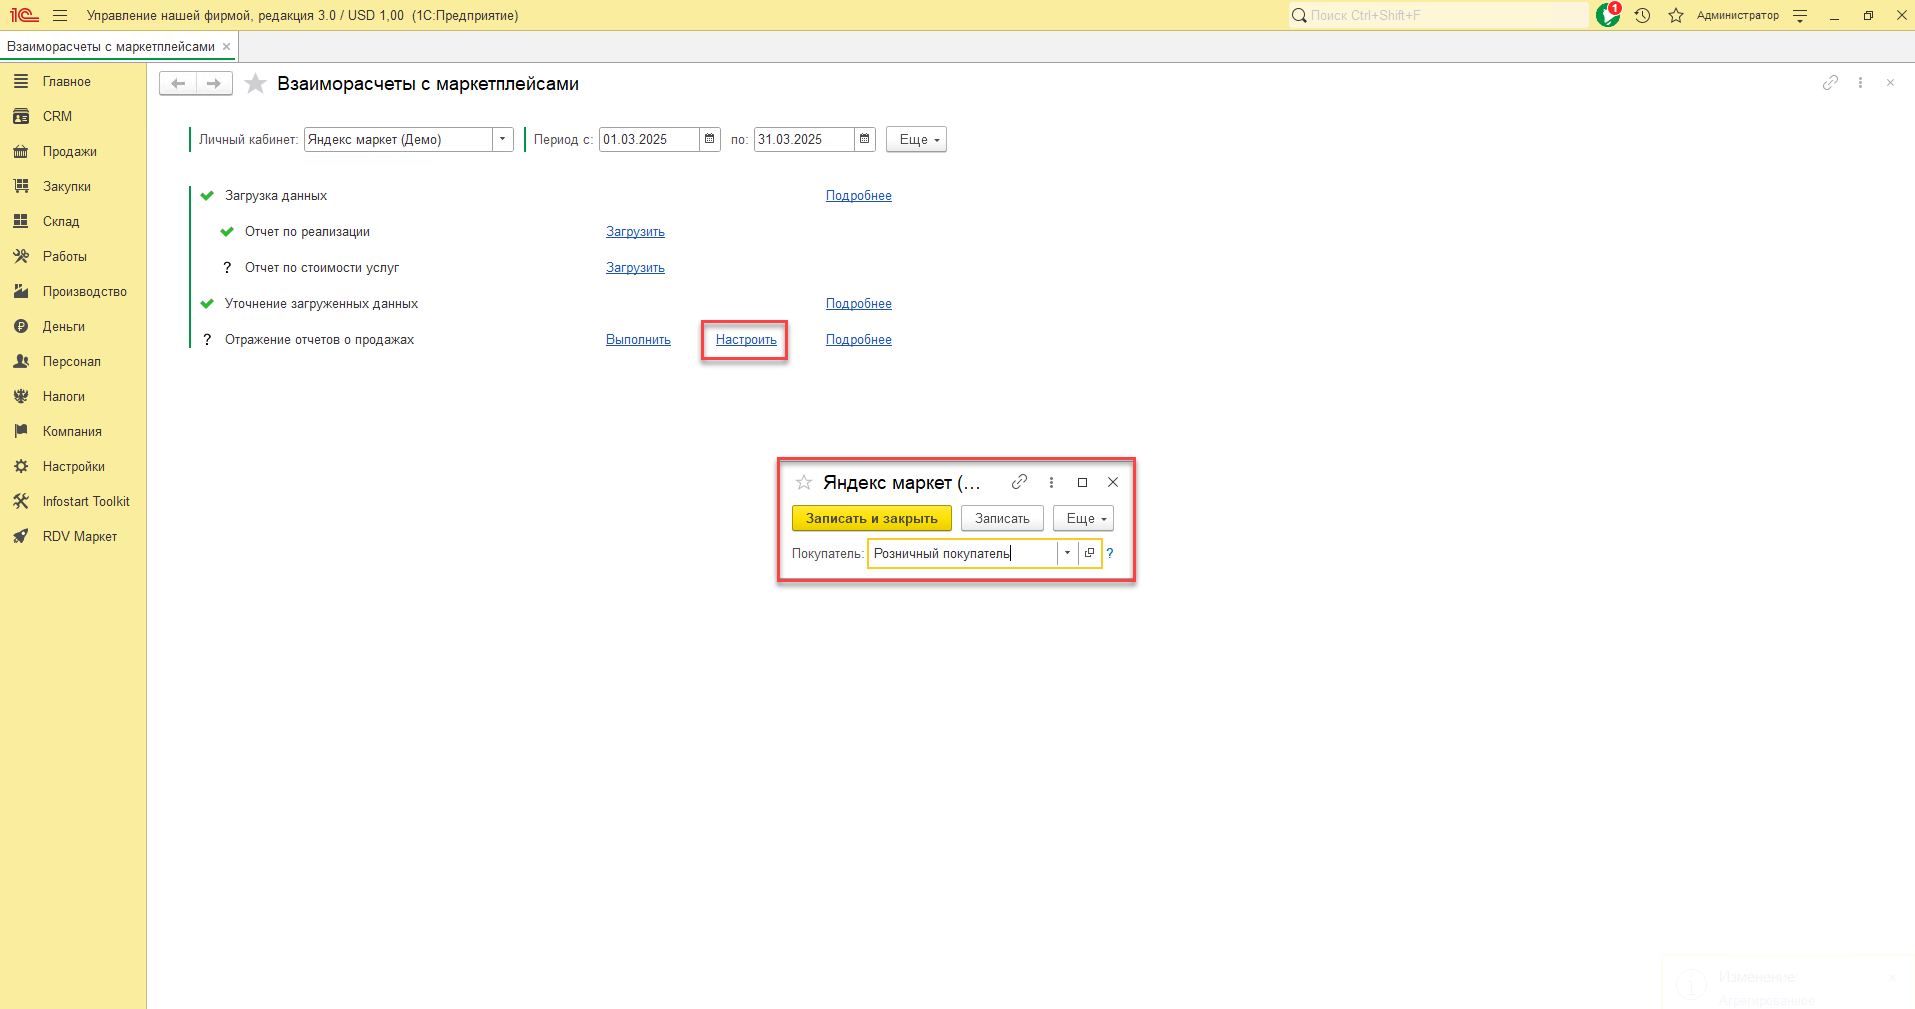Click the Администратор user name
The image size is (1915, 1009).
click(x=1738, y=15)
